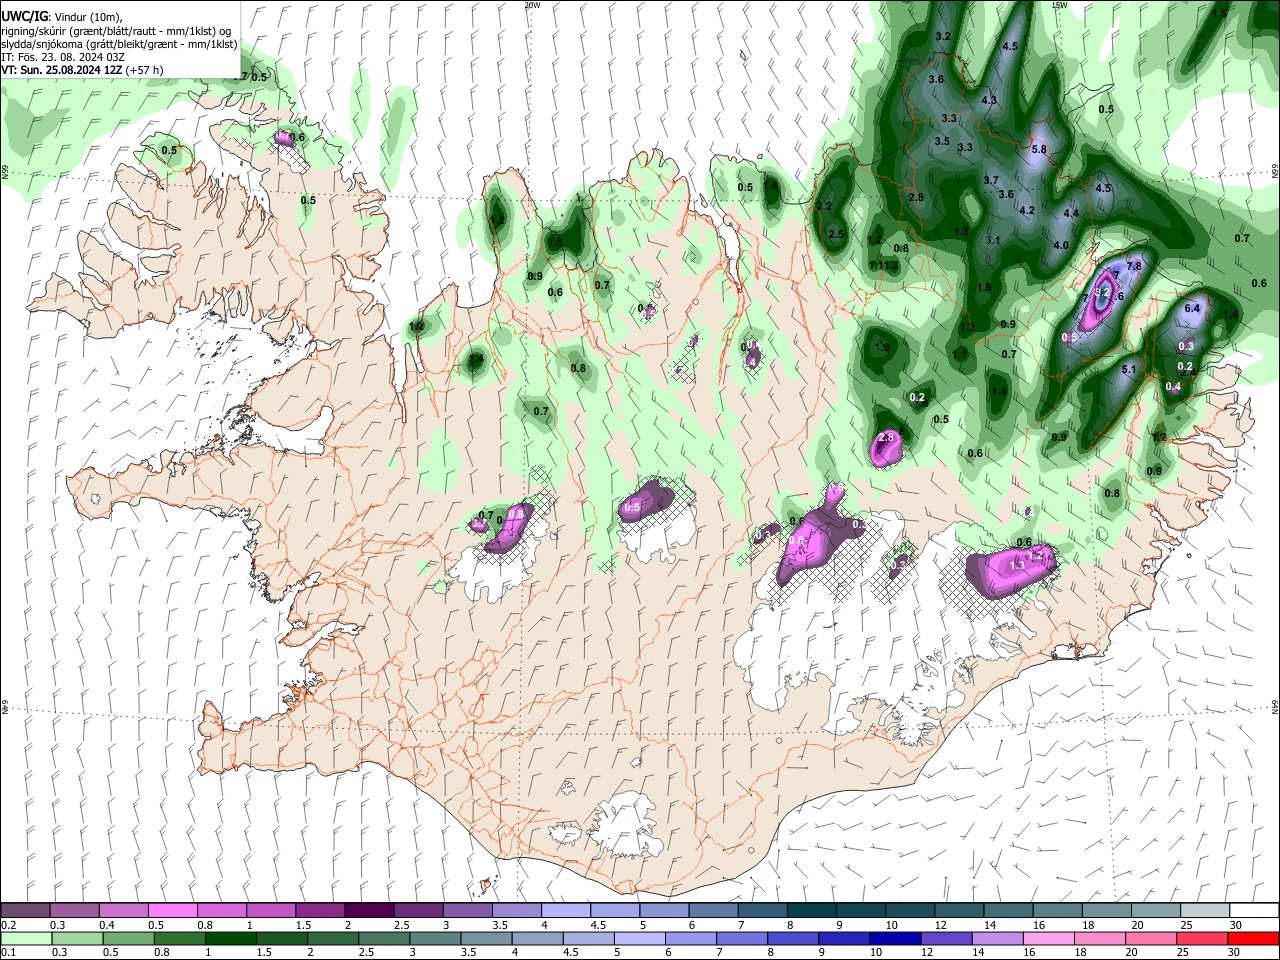Click the 3.2 precipitation value

[x=942, y=36]
